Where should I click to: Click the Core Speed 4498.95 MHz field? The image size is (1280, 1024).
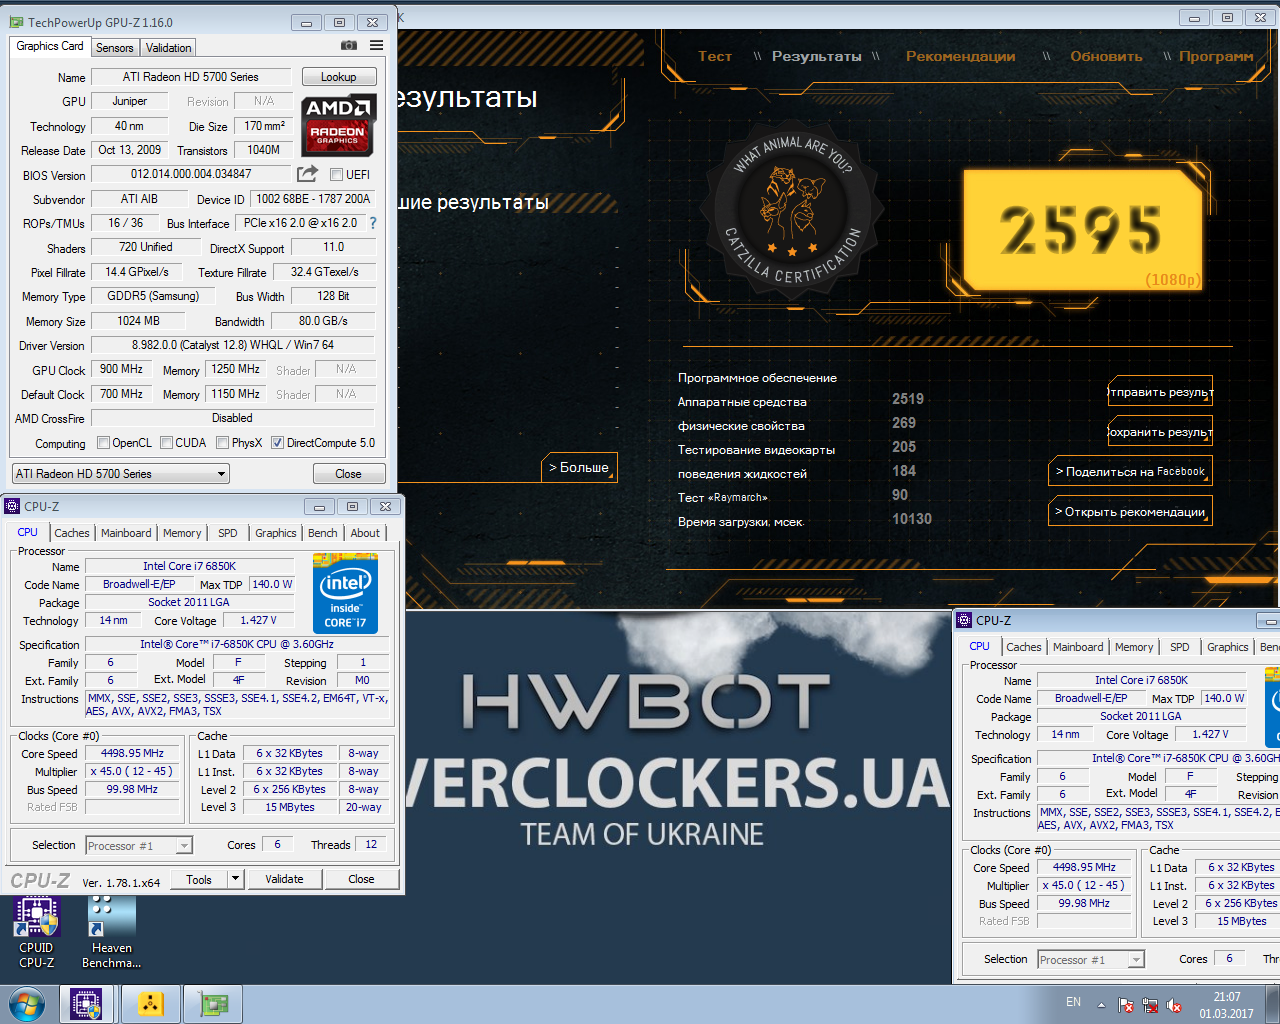pyautogui.click(x=132, y=754)
